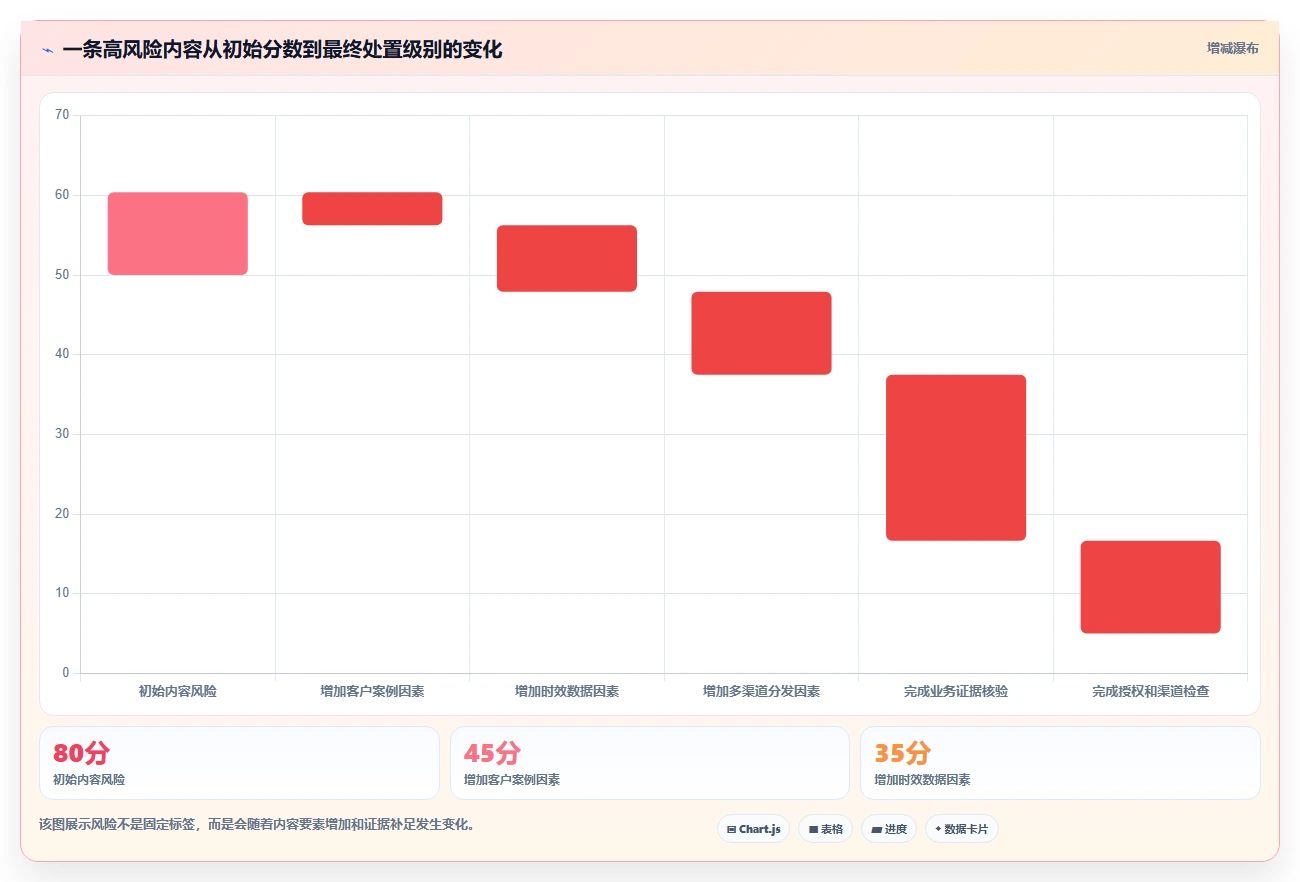
Task: Select the 表格 tag chip
Action: 825,829
